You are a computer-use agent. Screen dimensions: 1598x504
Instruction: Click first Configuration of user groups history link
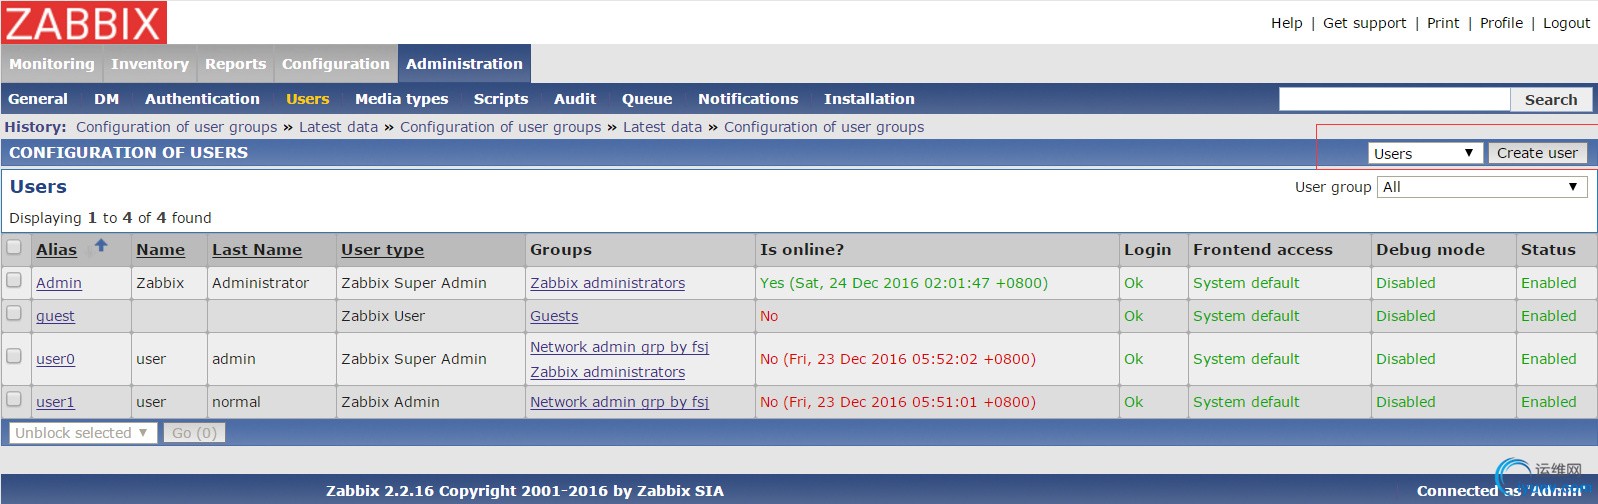176,127
